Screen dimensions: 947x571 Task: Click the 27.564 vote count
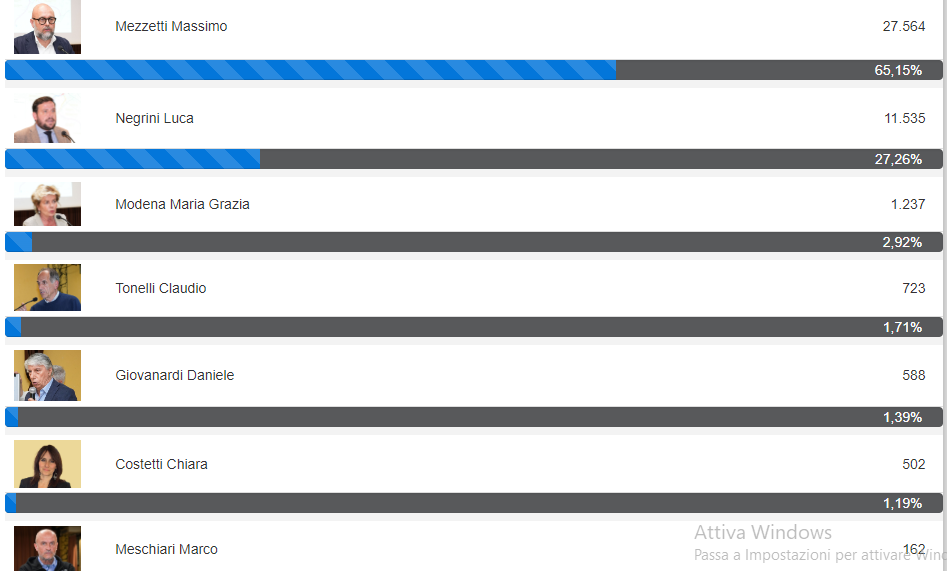coord(903,26)
